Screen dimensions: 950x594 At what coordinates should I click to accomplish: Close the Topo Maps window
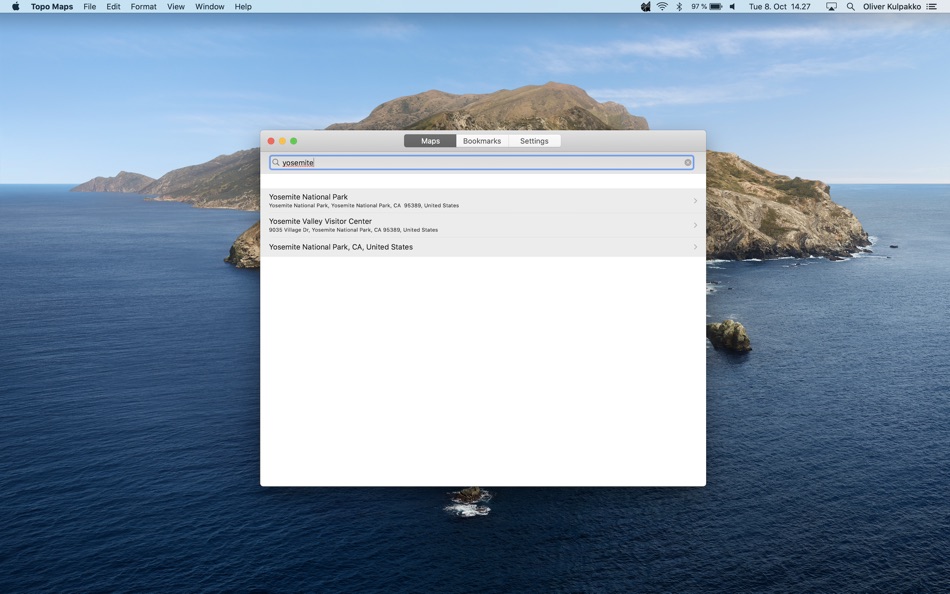tap(271, 141)
